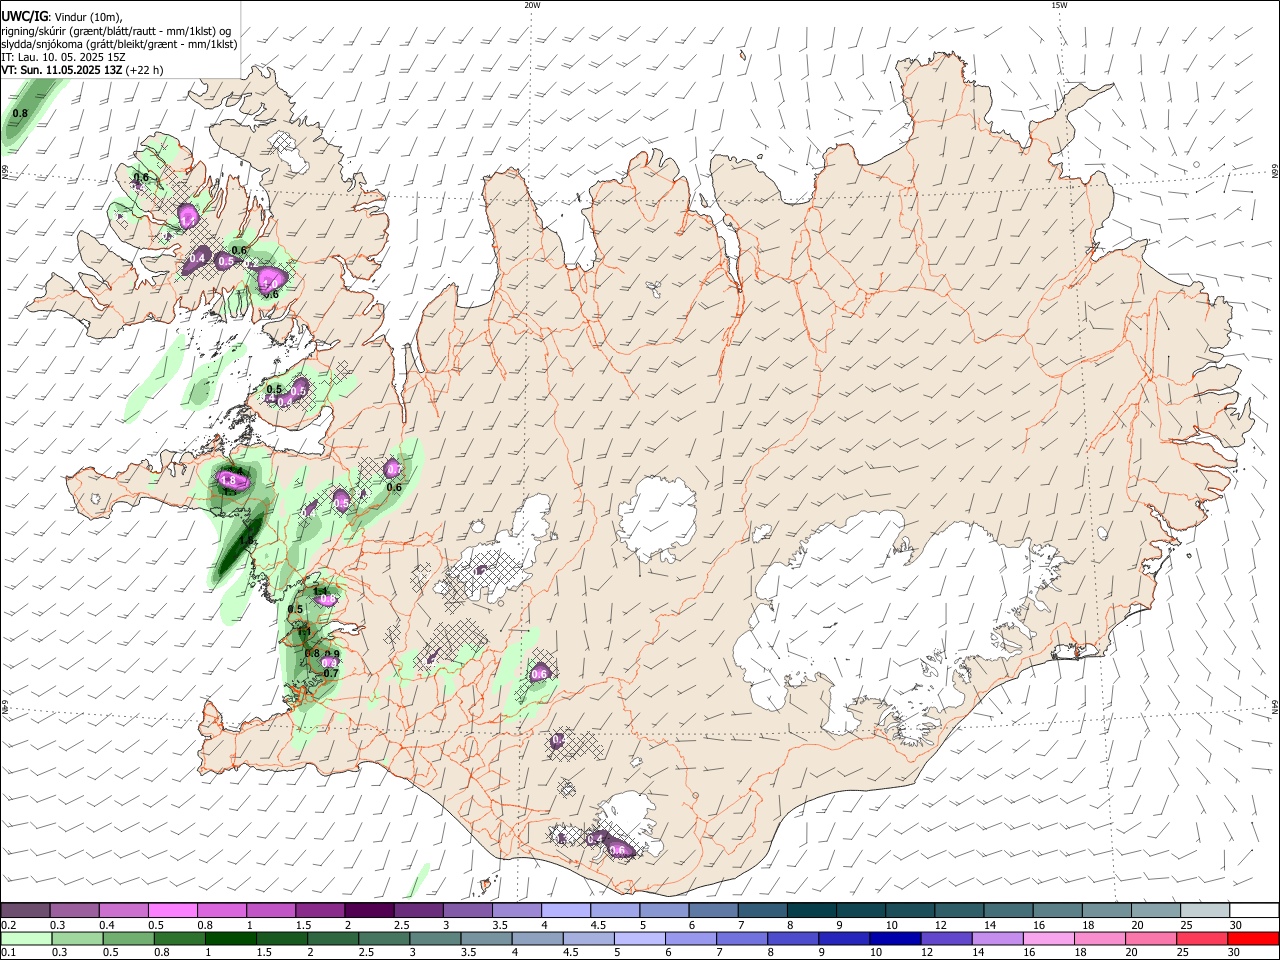Click the pale green 0.1 swatch on the rain scale
The width and height of the screenshot is (1280, 960).
[26, 939]
